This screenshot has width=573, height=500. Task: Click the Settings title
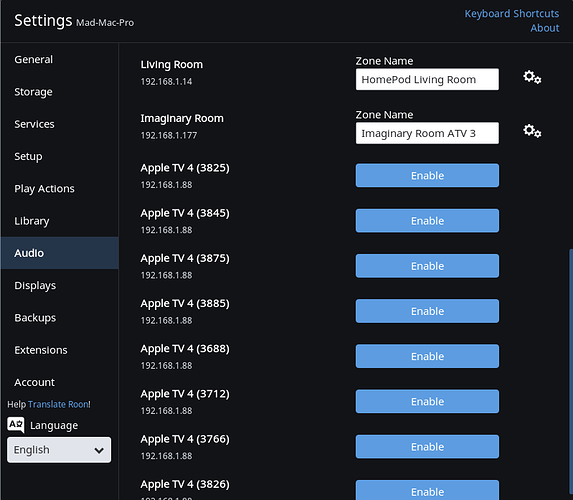click(43, 20)
